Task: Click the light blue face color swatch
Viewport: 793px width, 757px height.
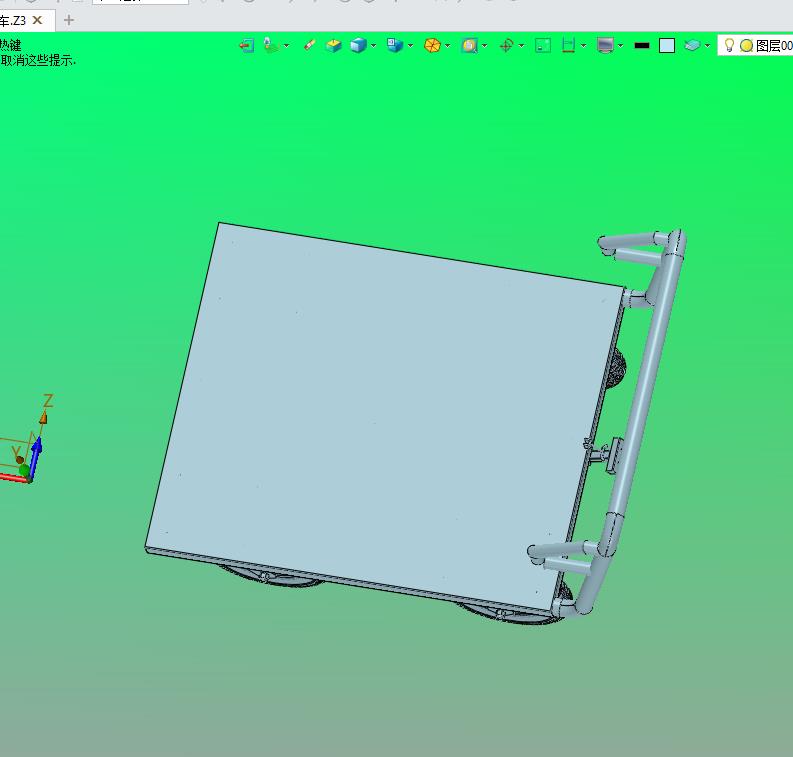Action: coord(667,46)
